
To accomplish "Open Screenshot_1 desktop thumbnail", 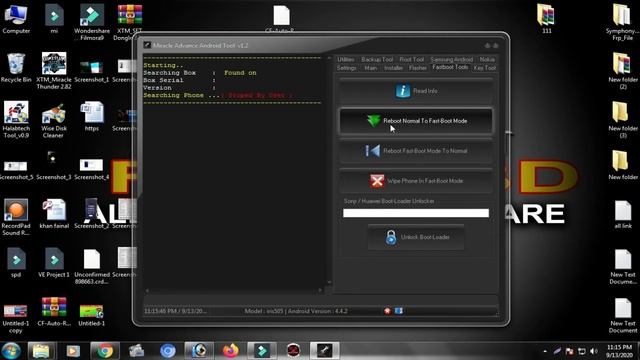I will (x=92, y=71).
